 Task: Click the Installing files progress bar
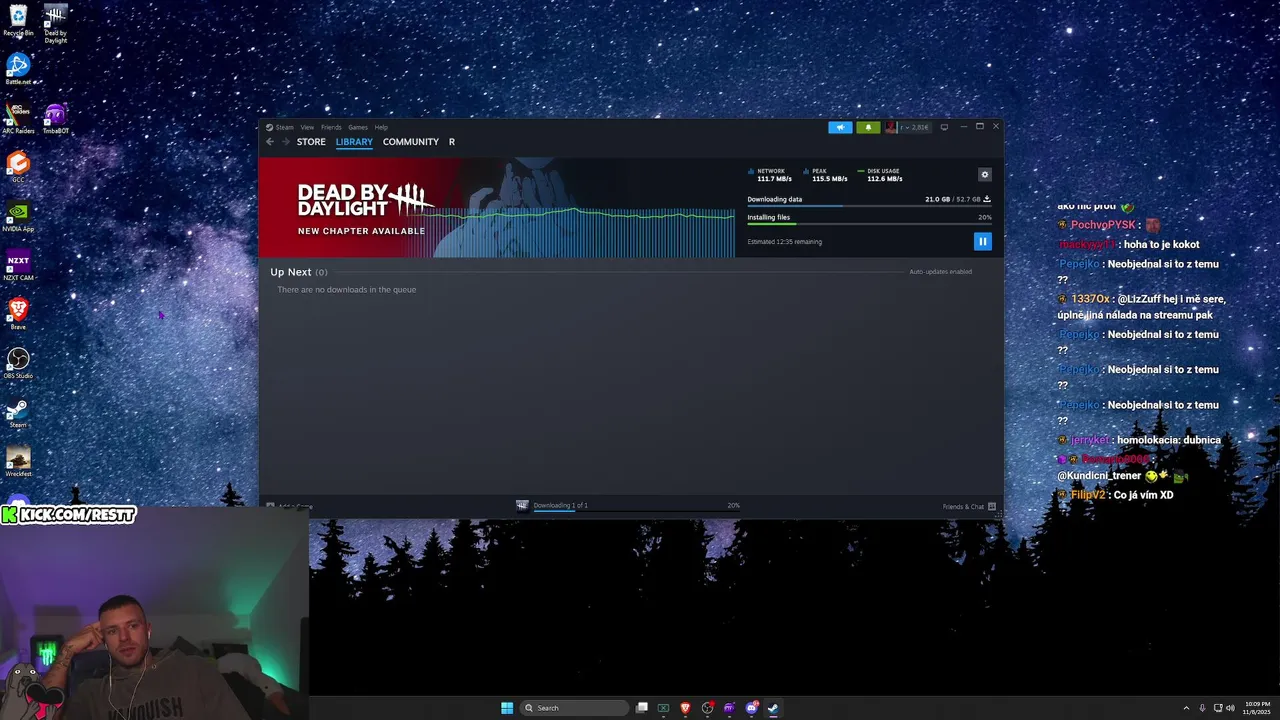[869, 224]
